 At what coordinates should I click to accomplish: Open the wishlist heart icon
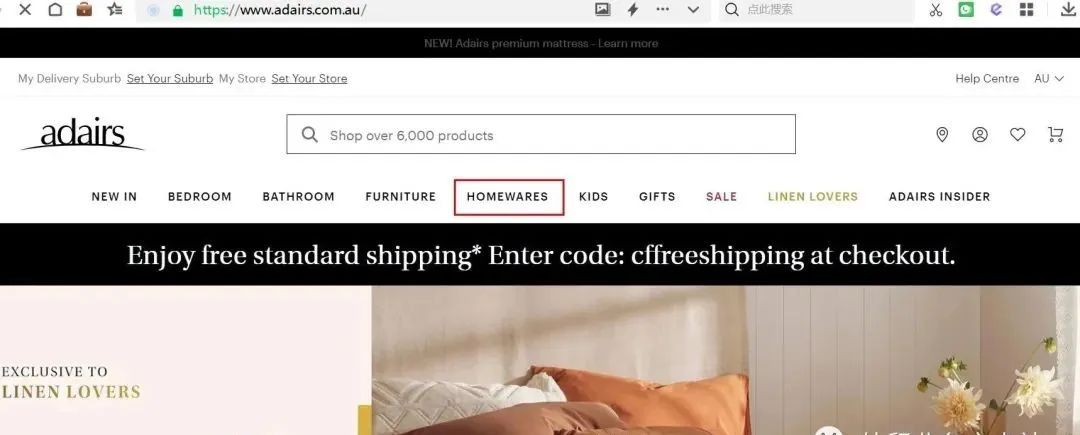tap(1017, 135)
